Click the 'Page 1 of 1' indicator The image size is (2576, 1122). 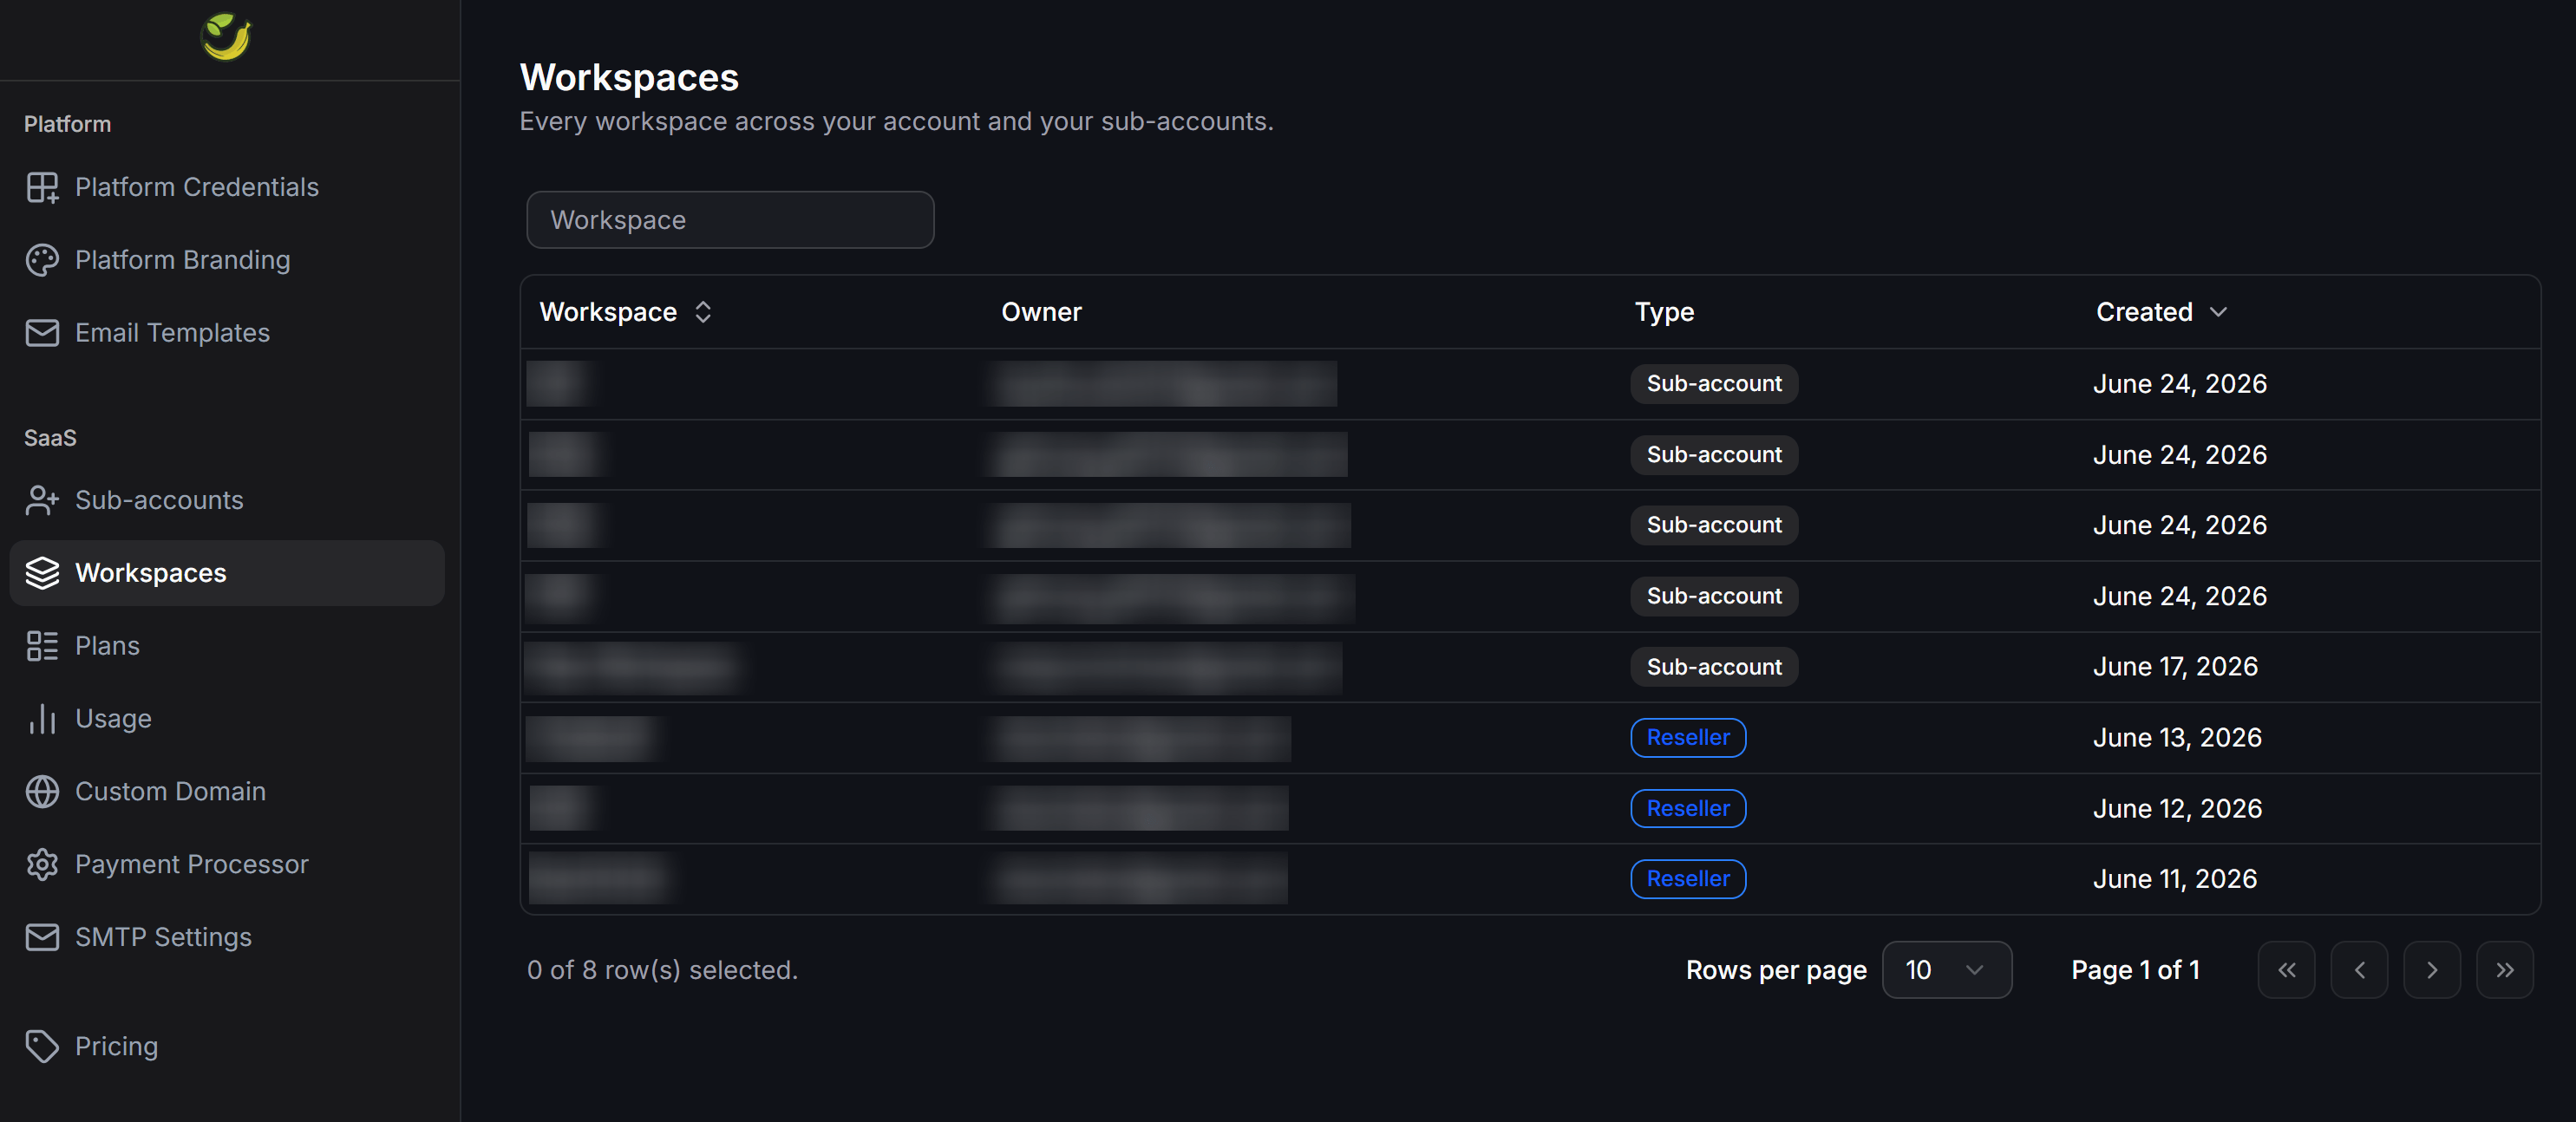[2135, 970]
